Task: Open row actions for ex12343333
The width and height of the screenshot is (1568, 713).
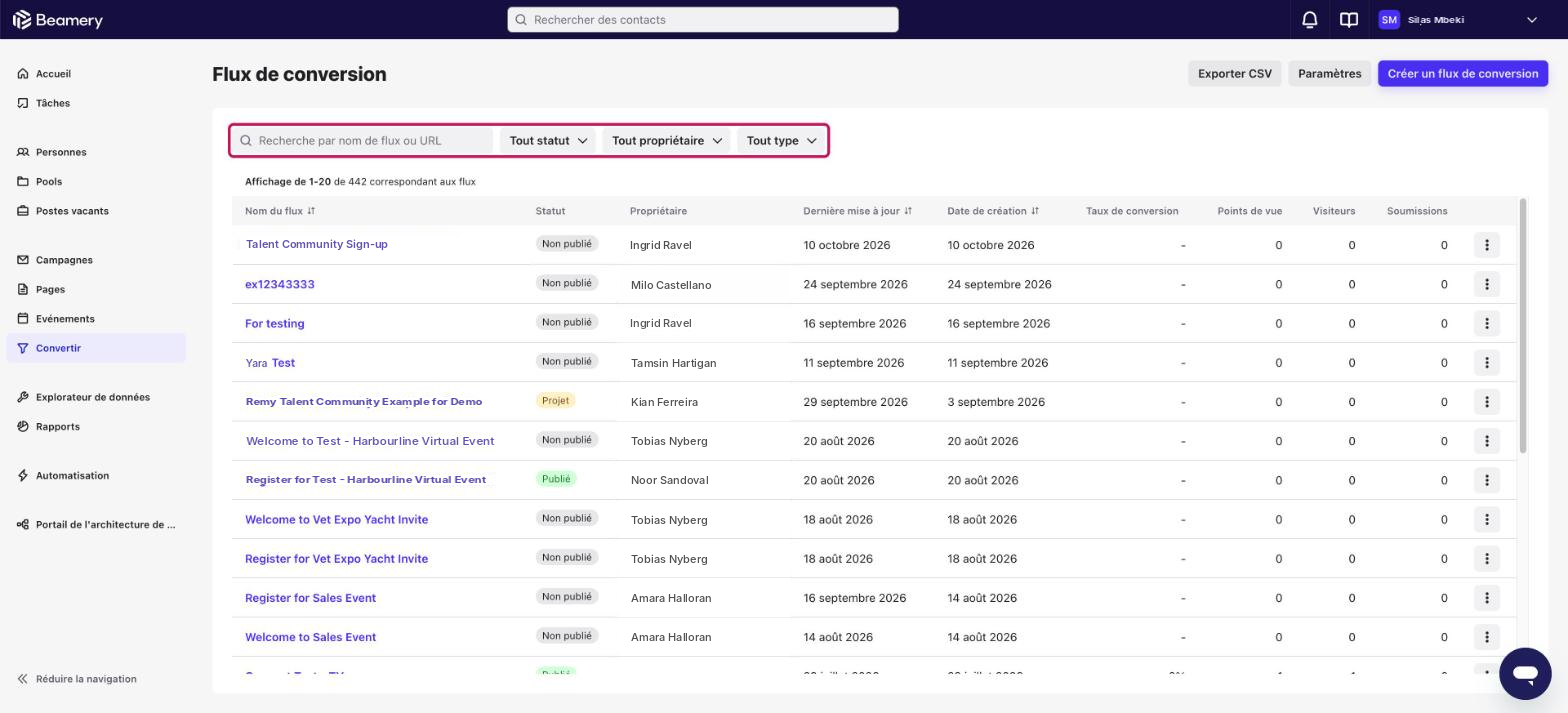Action: [1487, 284]
